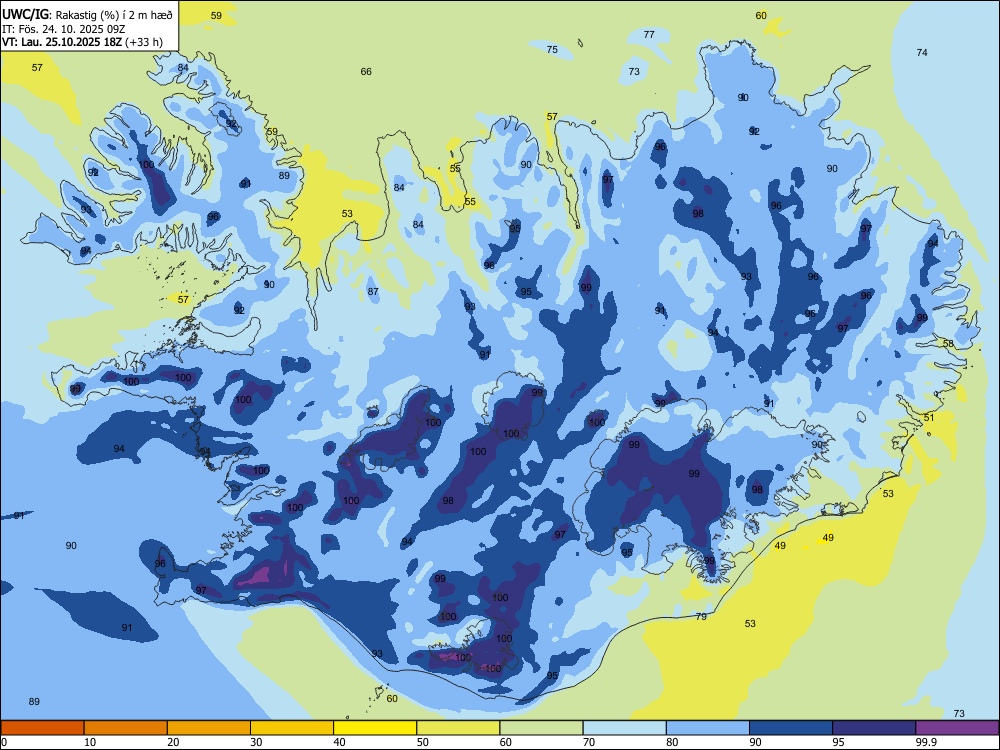Select the map value '51' in the eastern fjords
This screenshot has width=1000, height=750.
(929, 417)
